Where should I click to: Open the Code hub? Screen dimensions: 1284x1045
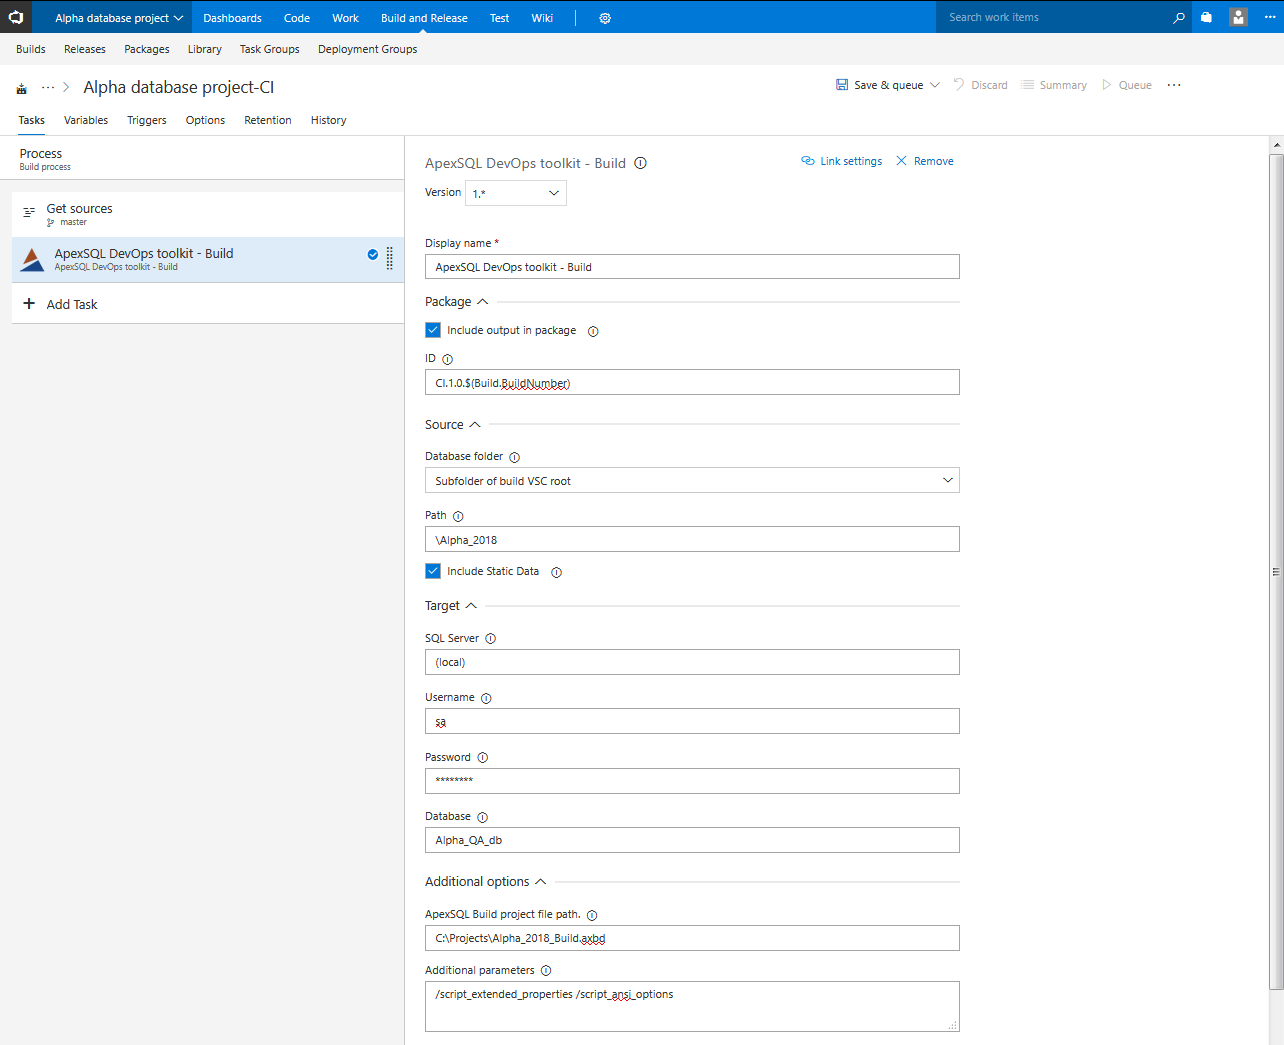pos(297,18)
